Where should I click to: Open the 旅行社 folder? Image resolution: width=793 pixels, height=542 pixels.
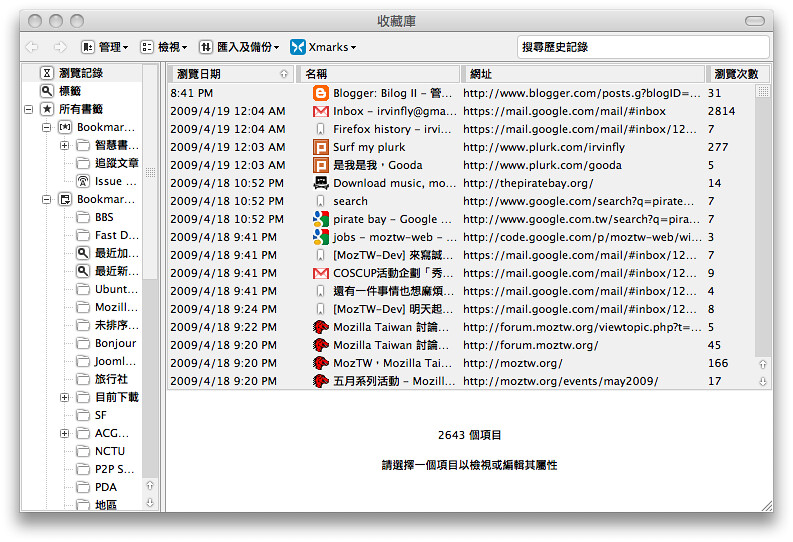(x=111, y=379)
